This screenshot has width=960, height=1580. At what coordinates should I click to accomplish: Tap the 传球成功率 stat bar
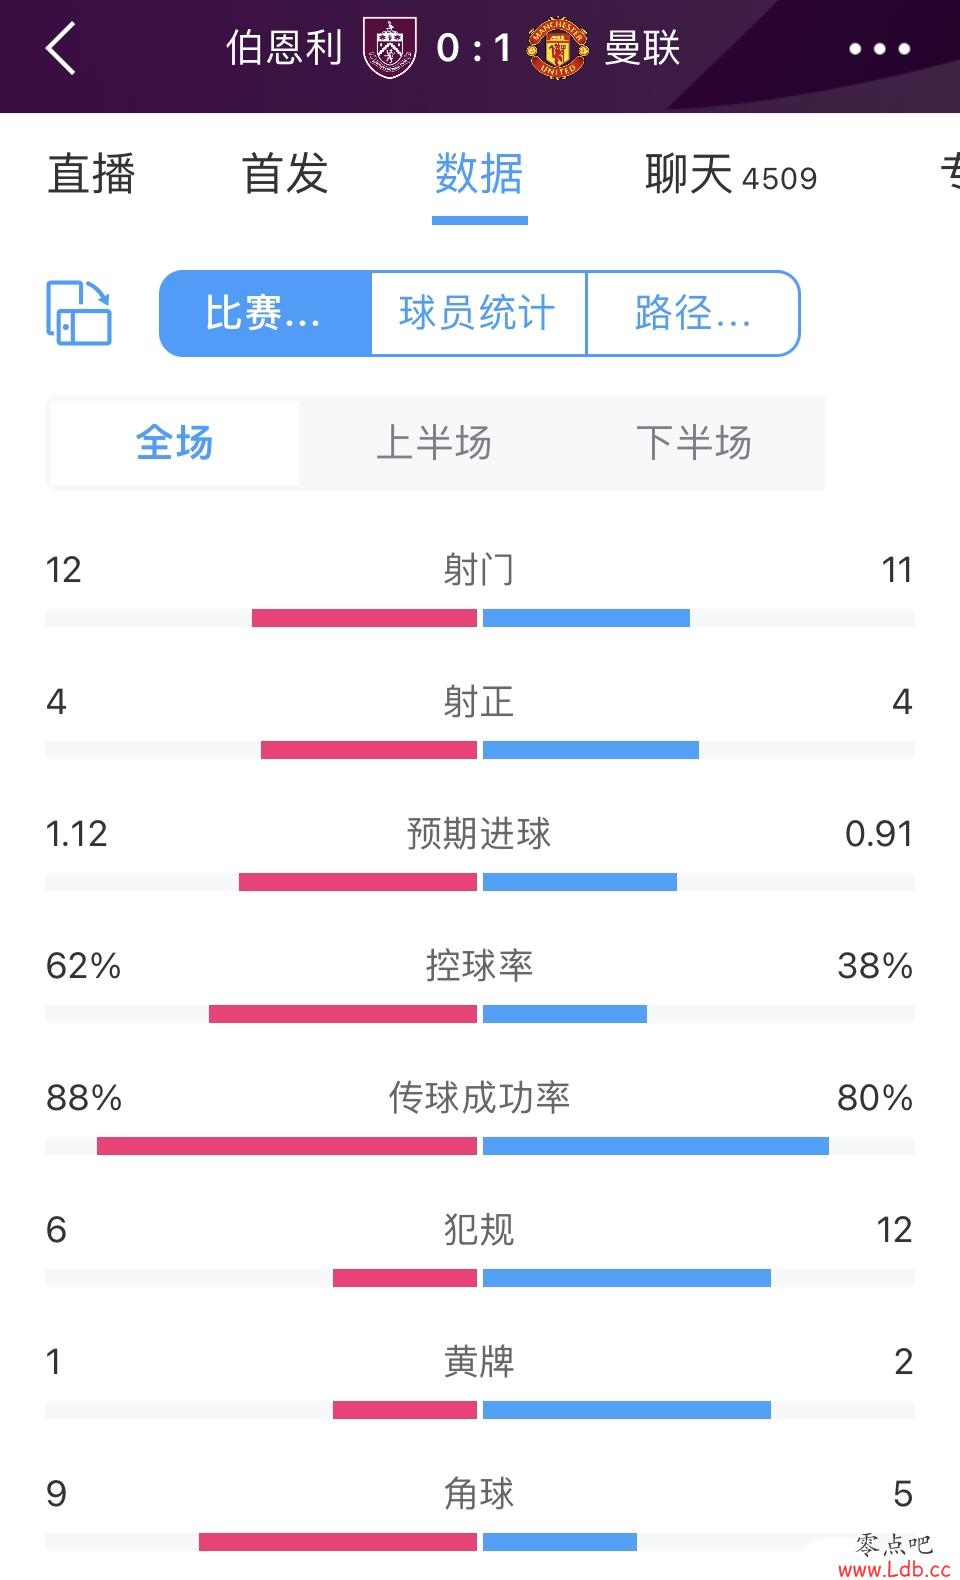pos(480,1146)
